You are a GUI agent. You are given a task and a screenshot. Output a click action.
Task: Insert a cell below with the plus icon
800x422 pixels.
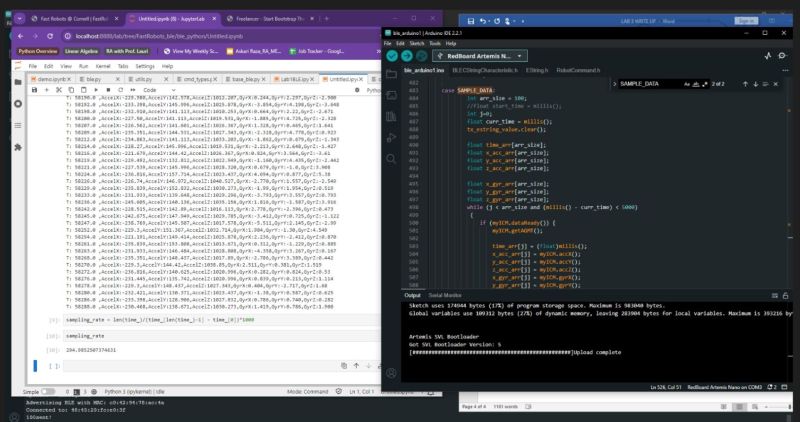pyautogui.click(x=46, y=90)
